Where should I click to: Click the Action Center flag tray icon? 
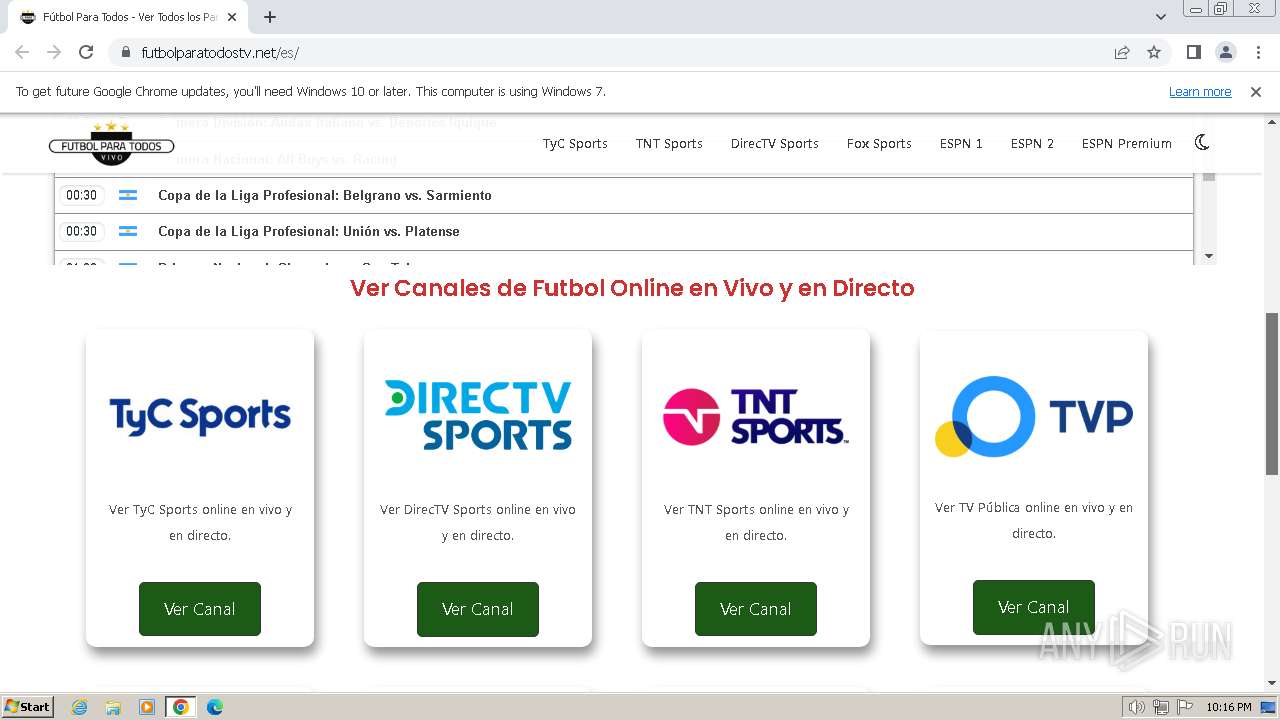click(1185, 707)
